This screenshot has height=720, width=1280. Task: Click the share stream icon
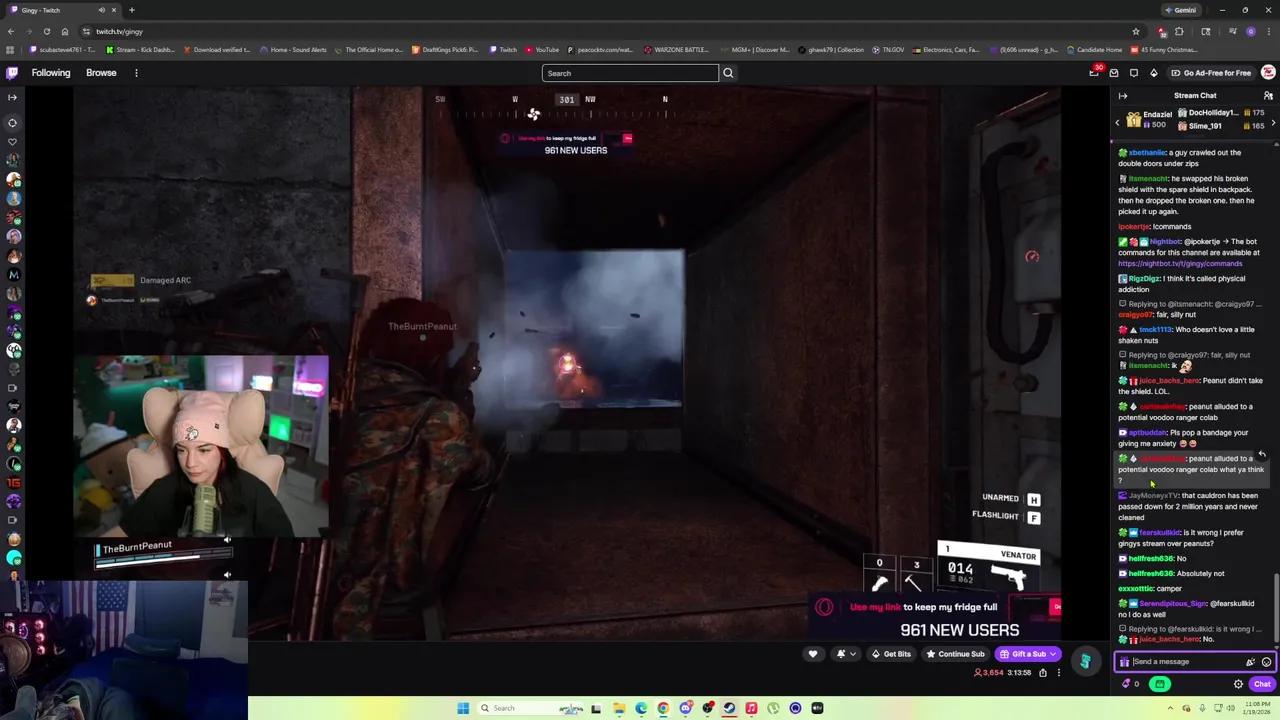click(x=1043, y=673)
